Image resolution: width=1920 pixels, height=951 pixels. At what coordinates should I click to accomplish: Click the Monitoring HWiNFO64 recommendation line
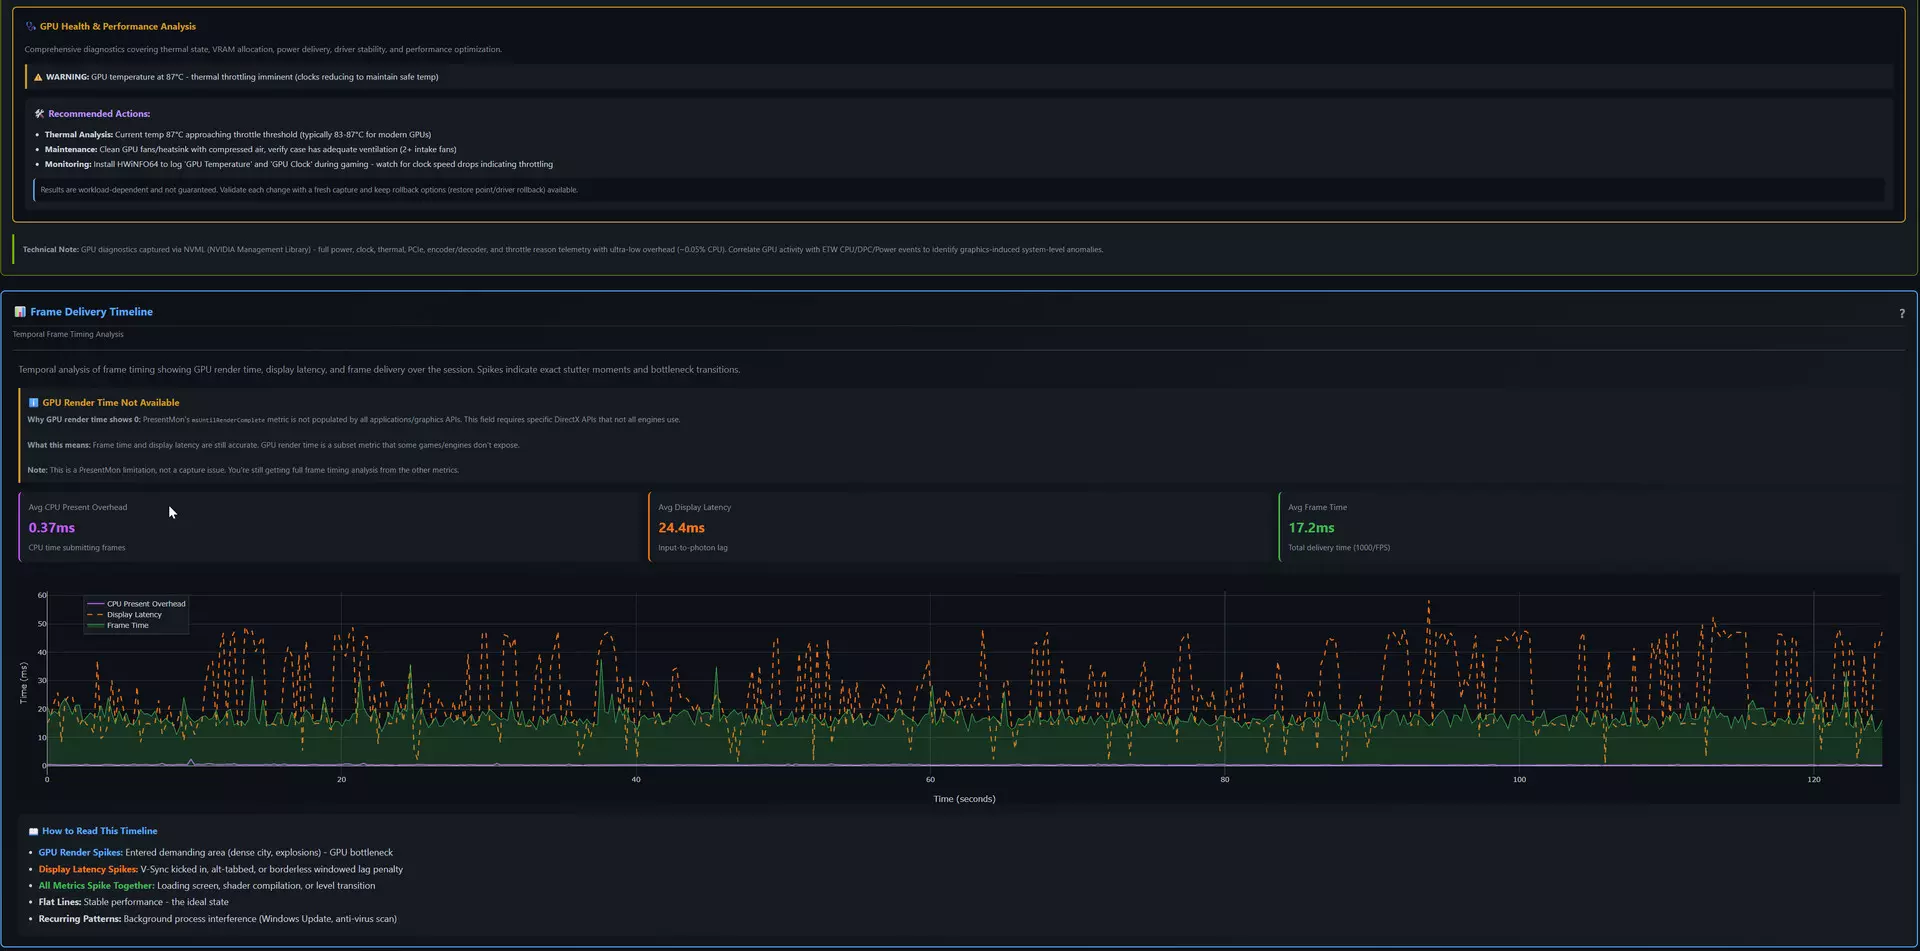pyautogui.click(x=299, y=165)
